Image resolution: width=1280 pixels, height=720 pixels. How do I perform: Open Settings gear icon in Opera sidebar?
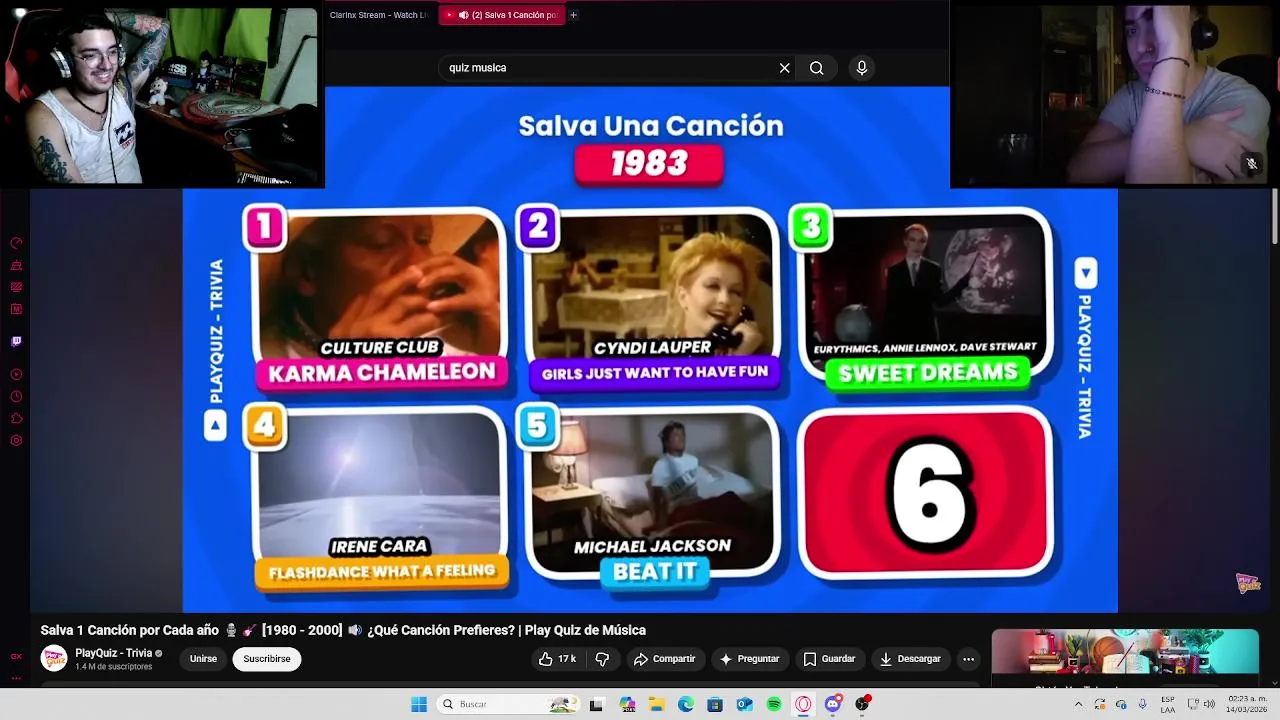16,441
